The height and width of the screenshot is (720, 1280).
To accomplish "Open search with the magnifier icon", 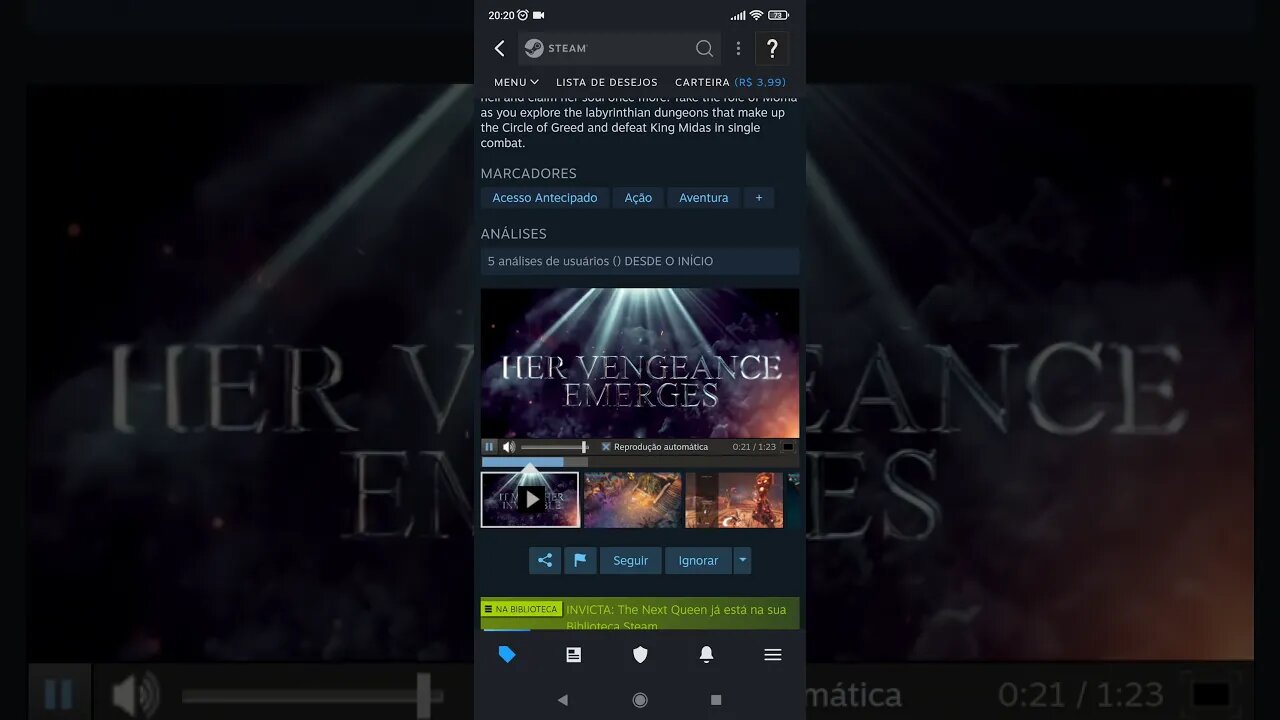I will point(704,48).
